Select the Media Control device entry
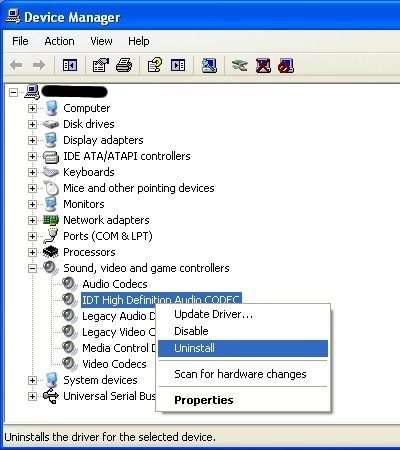400x450 pixels. point(119,348)
